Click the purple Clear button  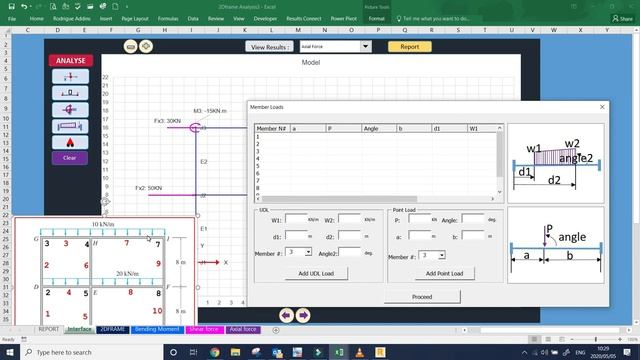[70, 158]
